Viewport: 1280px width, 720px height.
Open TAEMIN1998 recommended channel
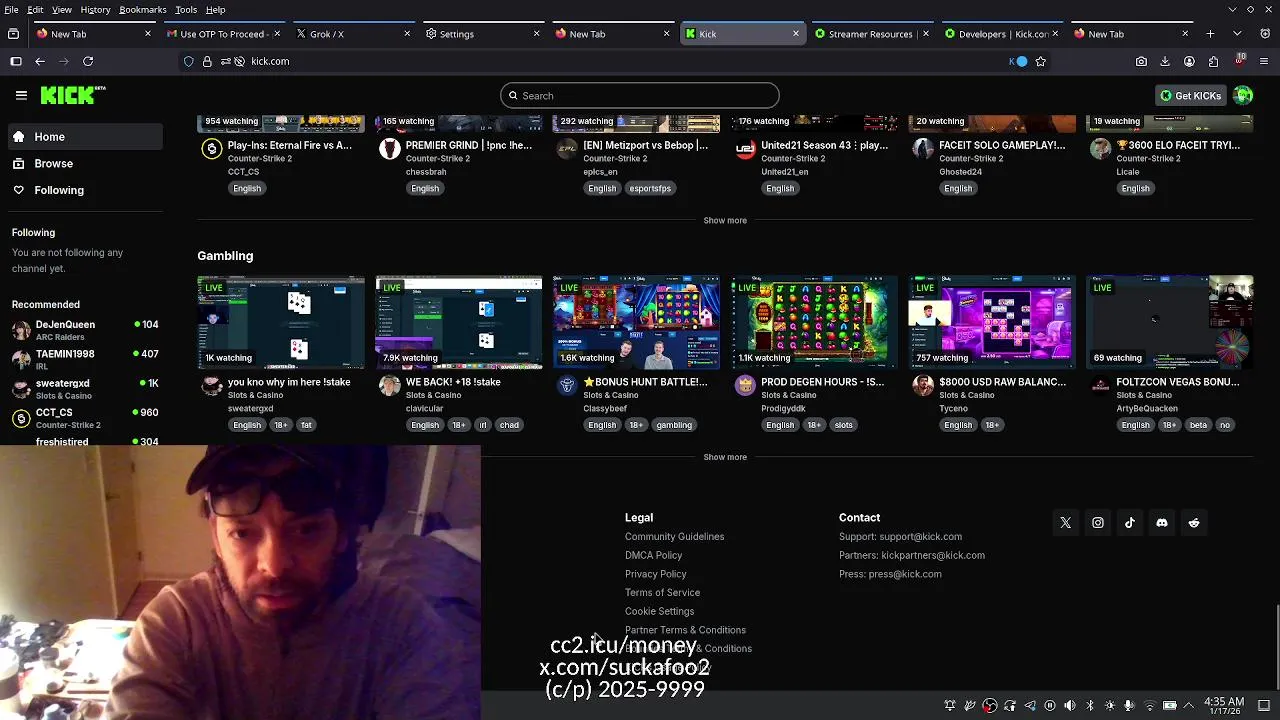[x=84, y=359]
